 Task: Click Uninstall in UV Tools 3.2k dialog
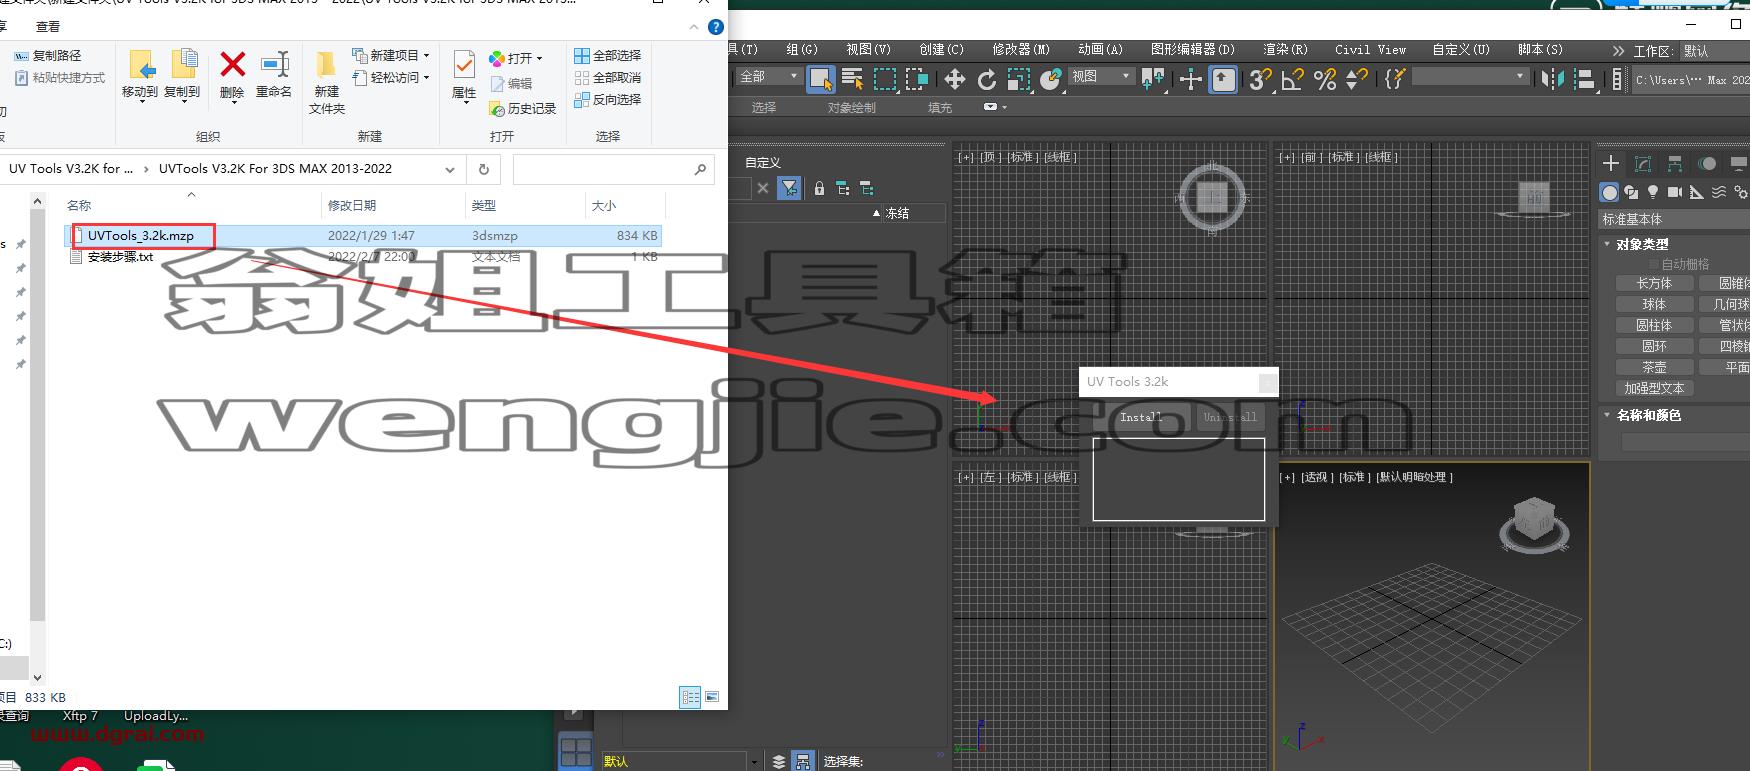[x=1230, y=417]
